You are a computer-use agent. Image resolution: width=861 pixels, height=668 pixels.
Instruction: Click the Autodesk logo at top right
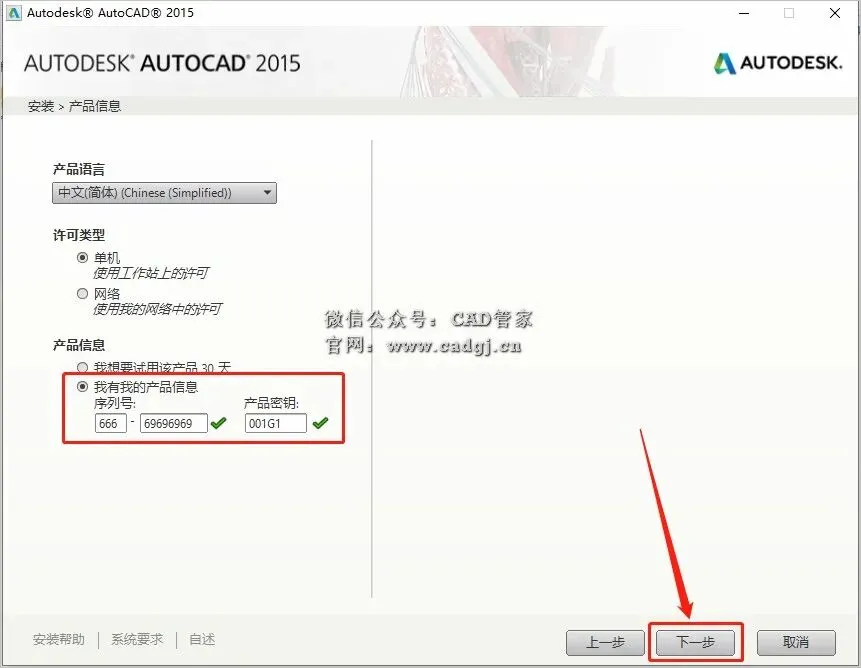[778, 63]
